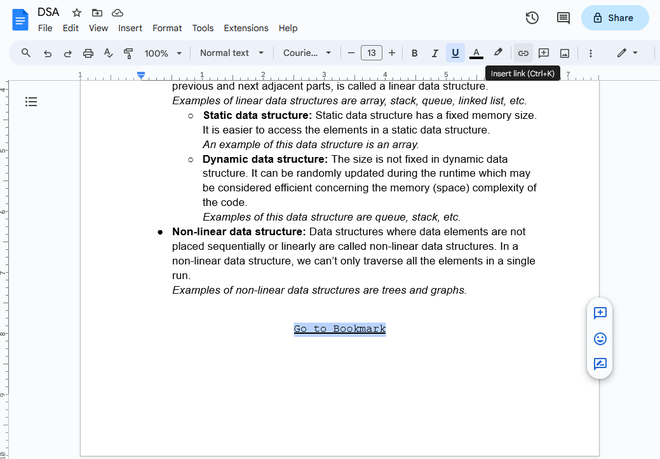Click 'Examples of non-linear data structures' line

[319, 290]
